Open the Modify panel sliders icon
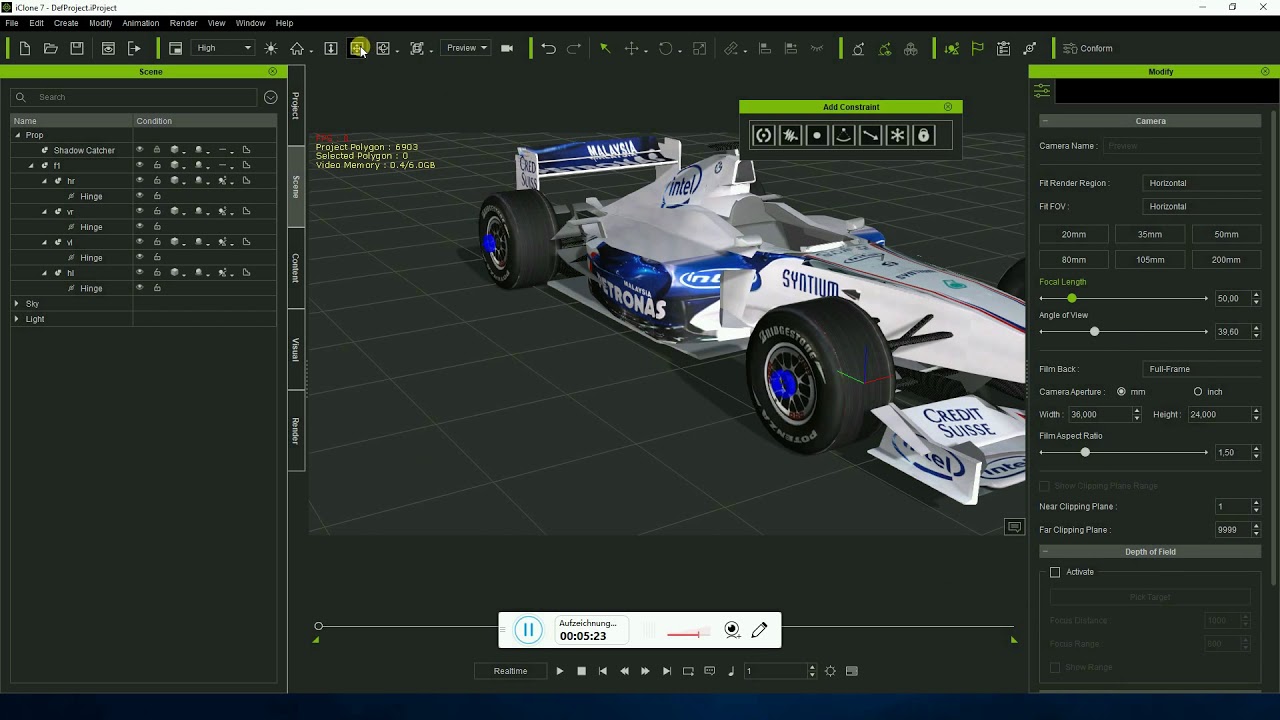Screen dimensions: 1280x720 click(1042, 91)
